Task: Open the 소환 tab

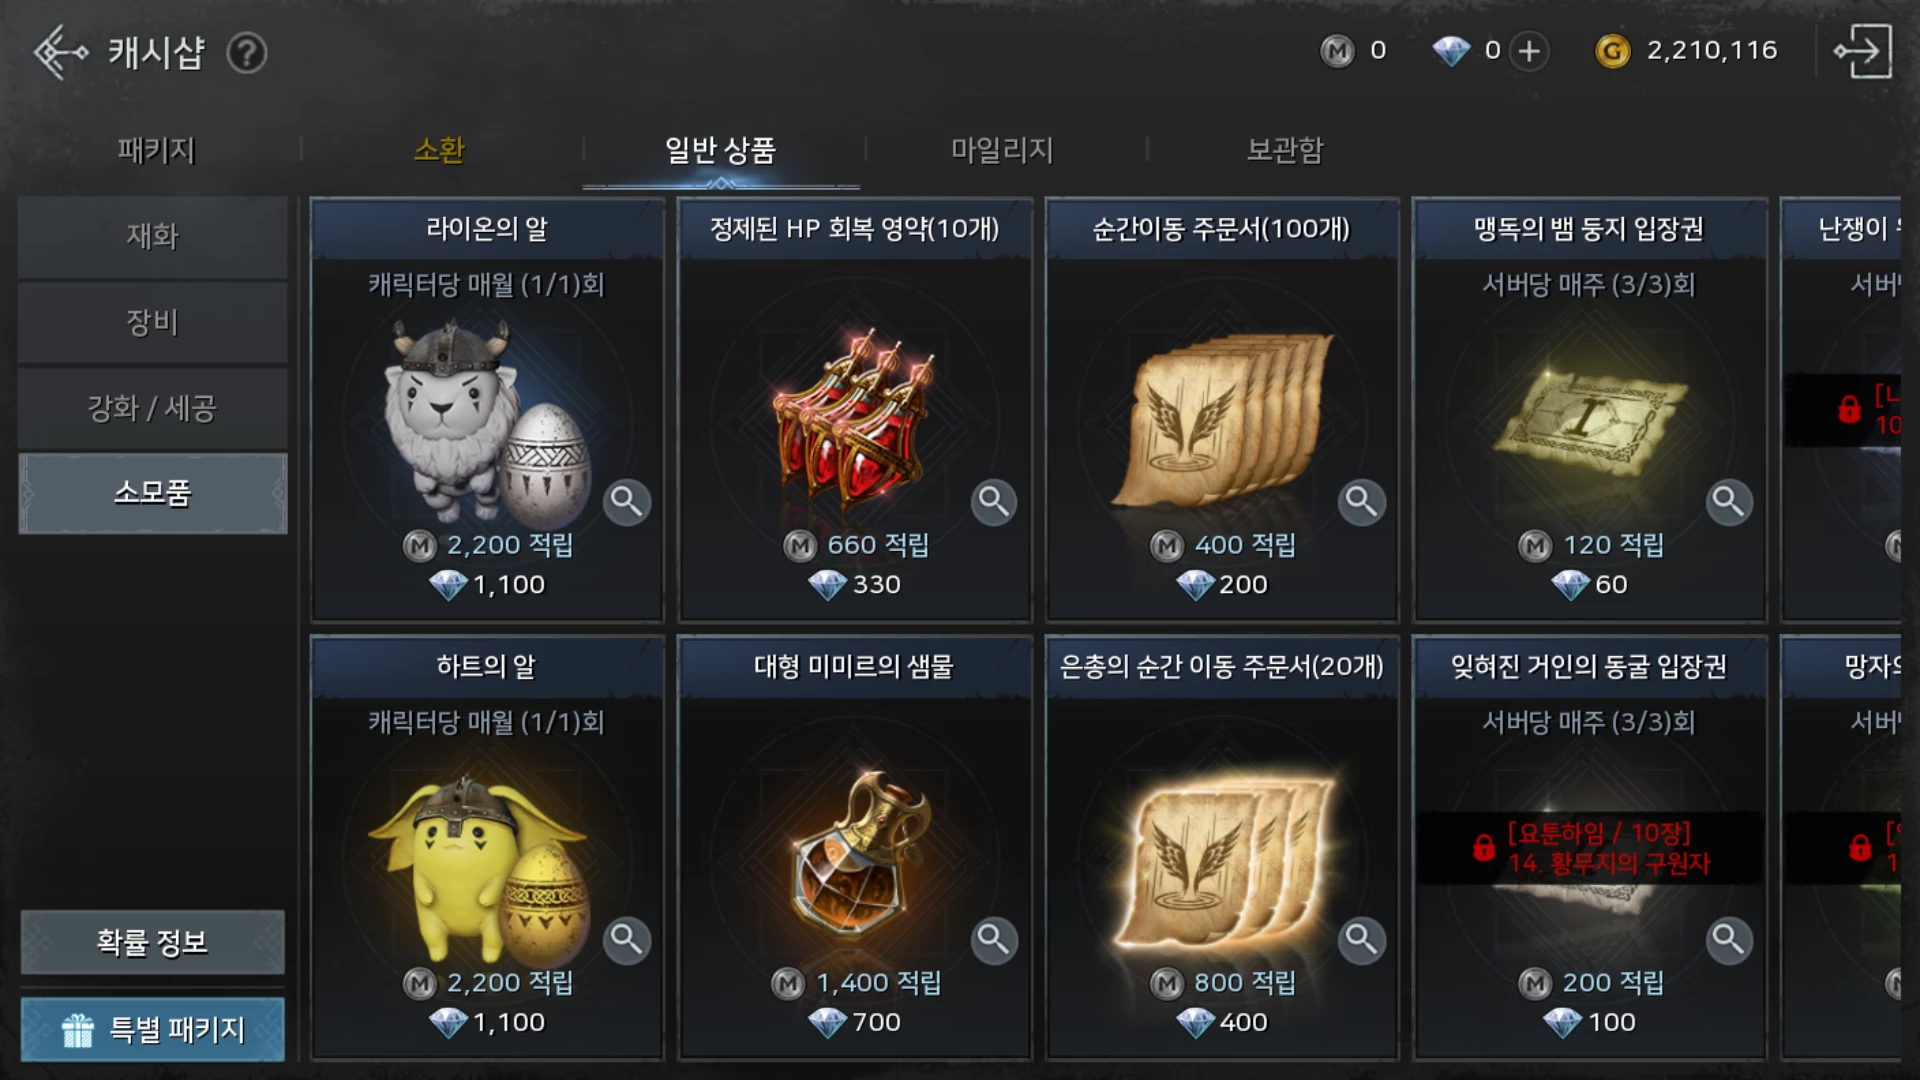Action: click(439, 150)
